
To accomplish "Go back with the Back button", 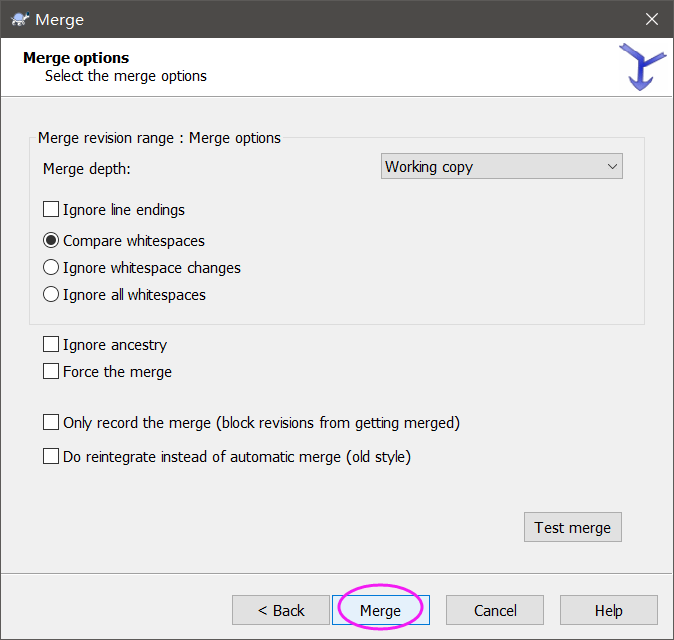I will (x=281, y=610).
